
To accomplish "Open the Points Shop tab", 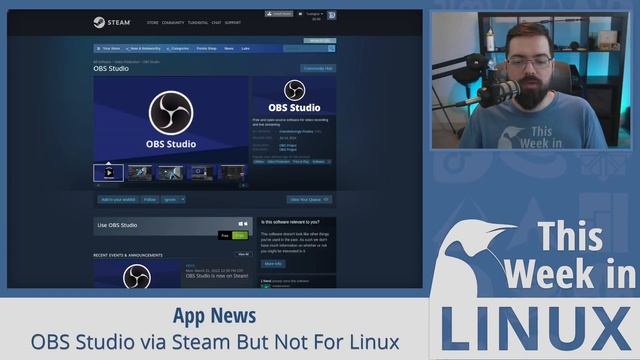I will click(207, 49).
